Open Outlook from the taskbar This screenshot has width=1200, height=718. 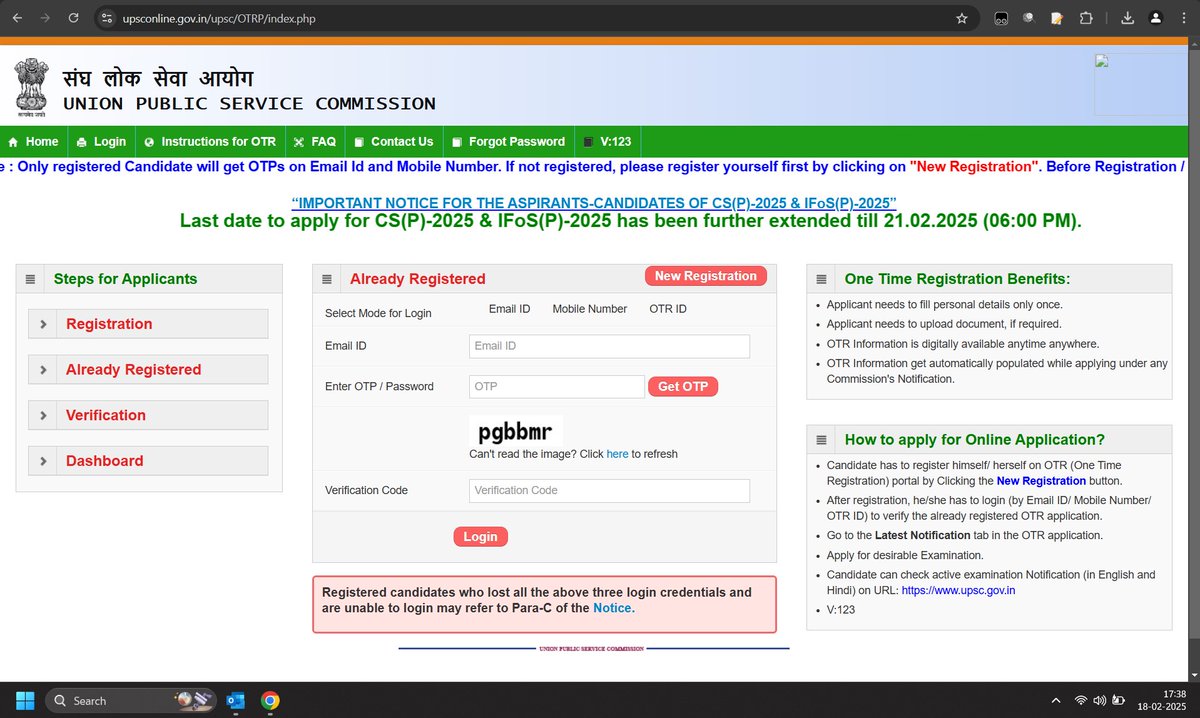click(236, 700)
